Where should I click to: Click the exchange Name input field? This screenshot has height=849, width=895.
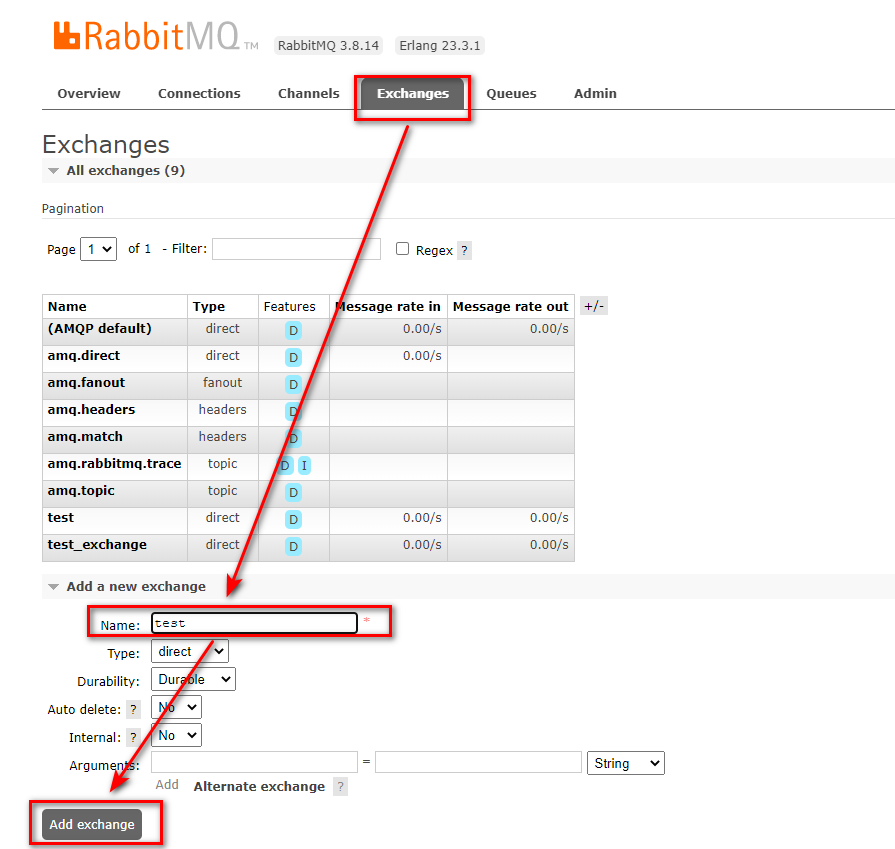pos(254,623)
